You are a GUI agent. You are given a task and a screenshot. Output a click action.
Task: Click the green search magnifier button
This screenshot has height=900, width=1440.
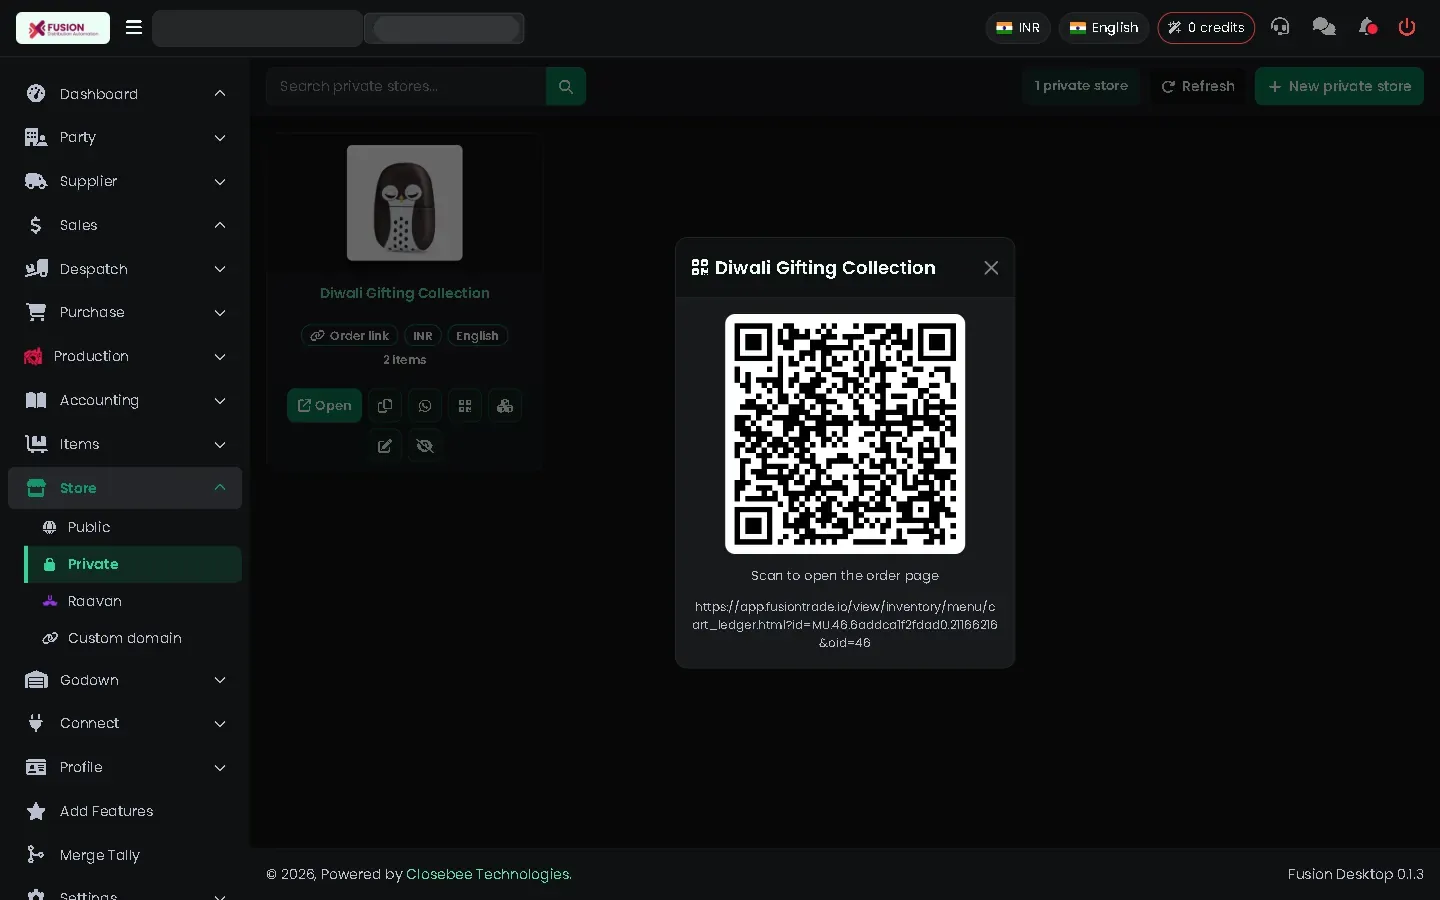click(566, 86)
